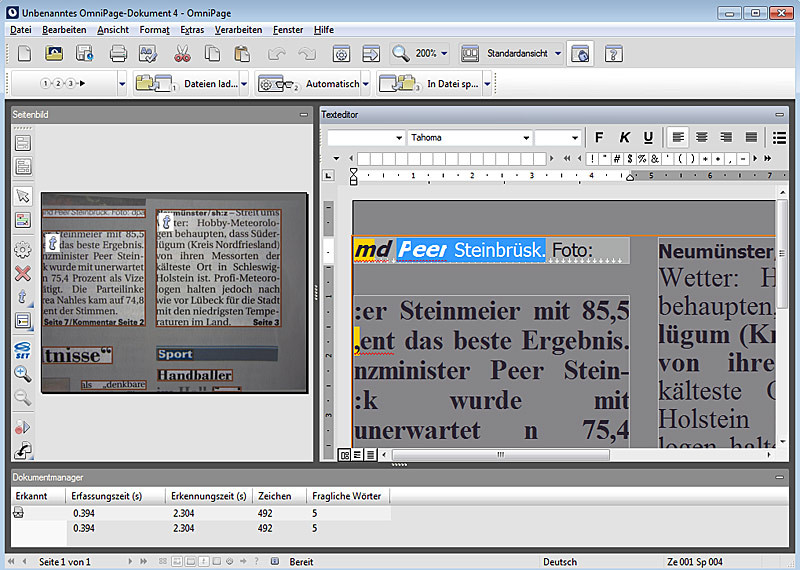Image resolution: width=800 pixels, height=570 pixels.
Task: Click the right indent marker on ruler
Action: [x=630, y=177]
